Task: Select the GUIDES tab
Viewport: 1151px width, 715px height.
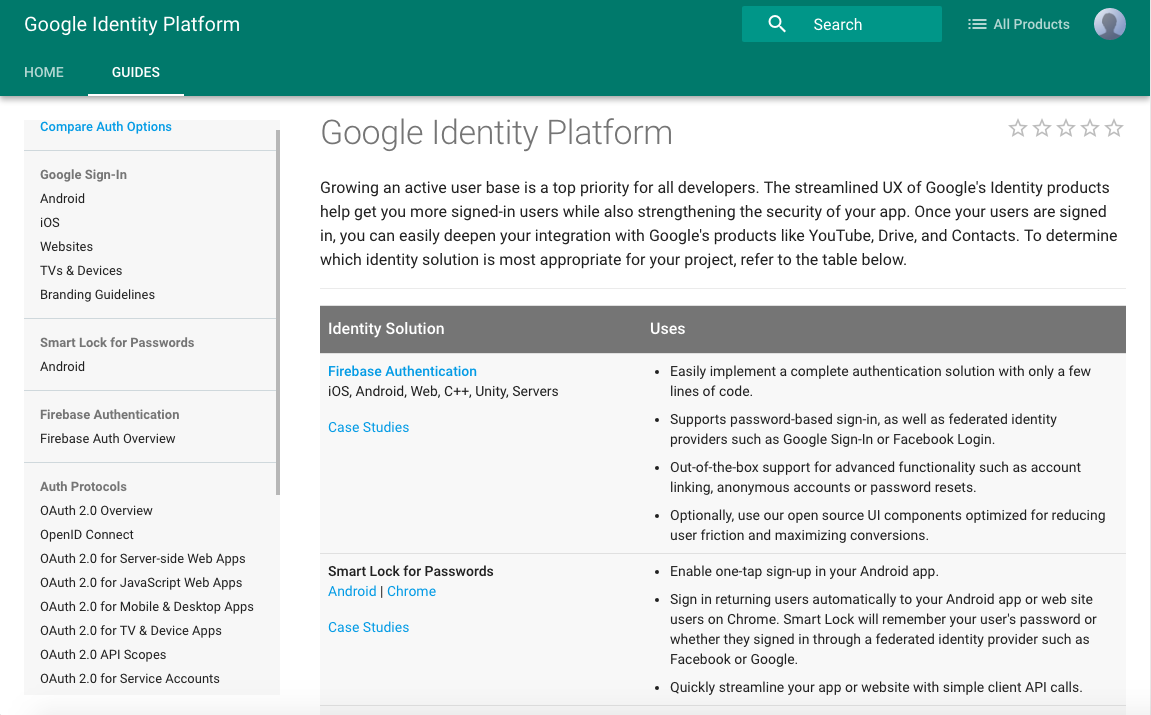Action: point(136,72)
